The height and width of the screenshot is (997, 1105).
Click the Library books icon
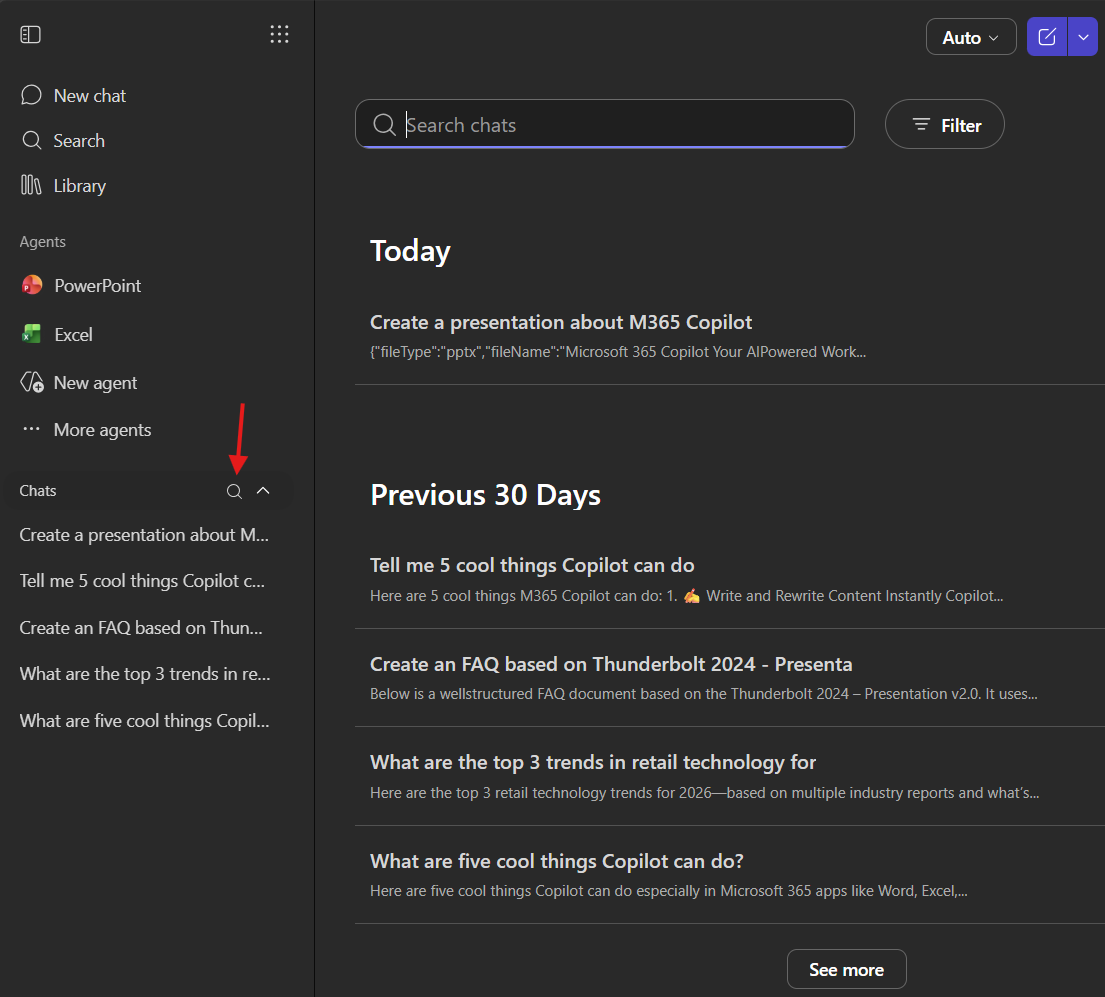click(x=31, y=185)
